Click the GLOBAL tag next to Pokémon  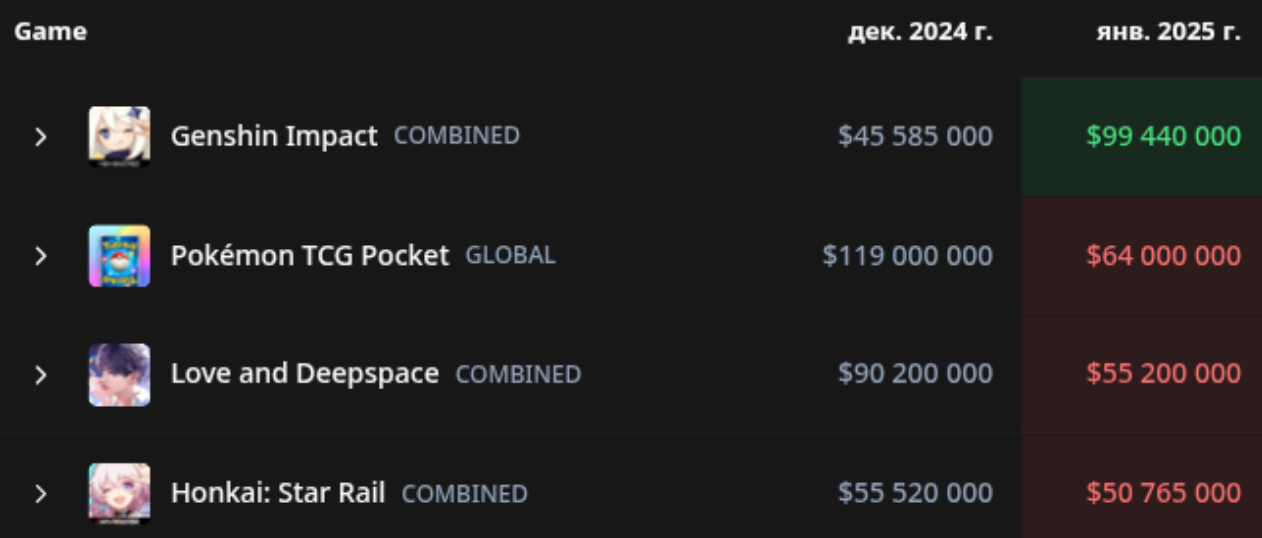pos(510,255)
